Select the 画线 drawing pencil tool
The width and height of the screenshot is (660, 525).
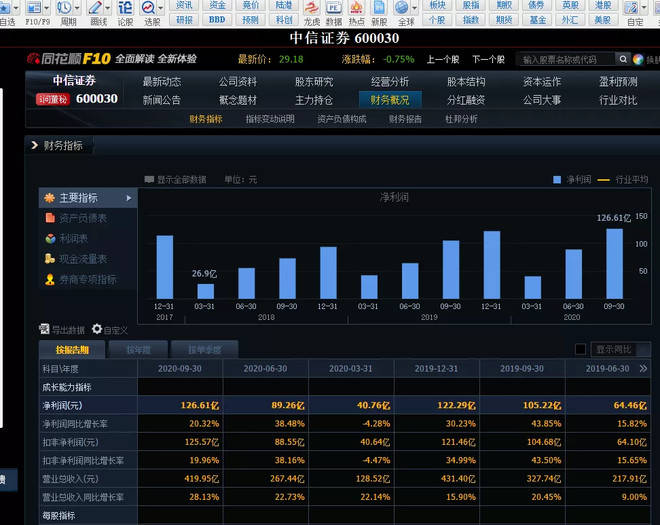pyautogui.click(x=95, y=8)
